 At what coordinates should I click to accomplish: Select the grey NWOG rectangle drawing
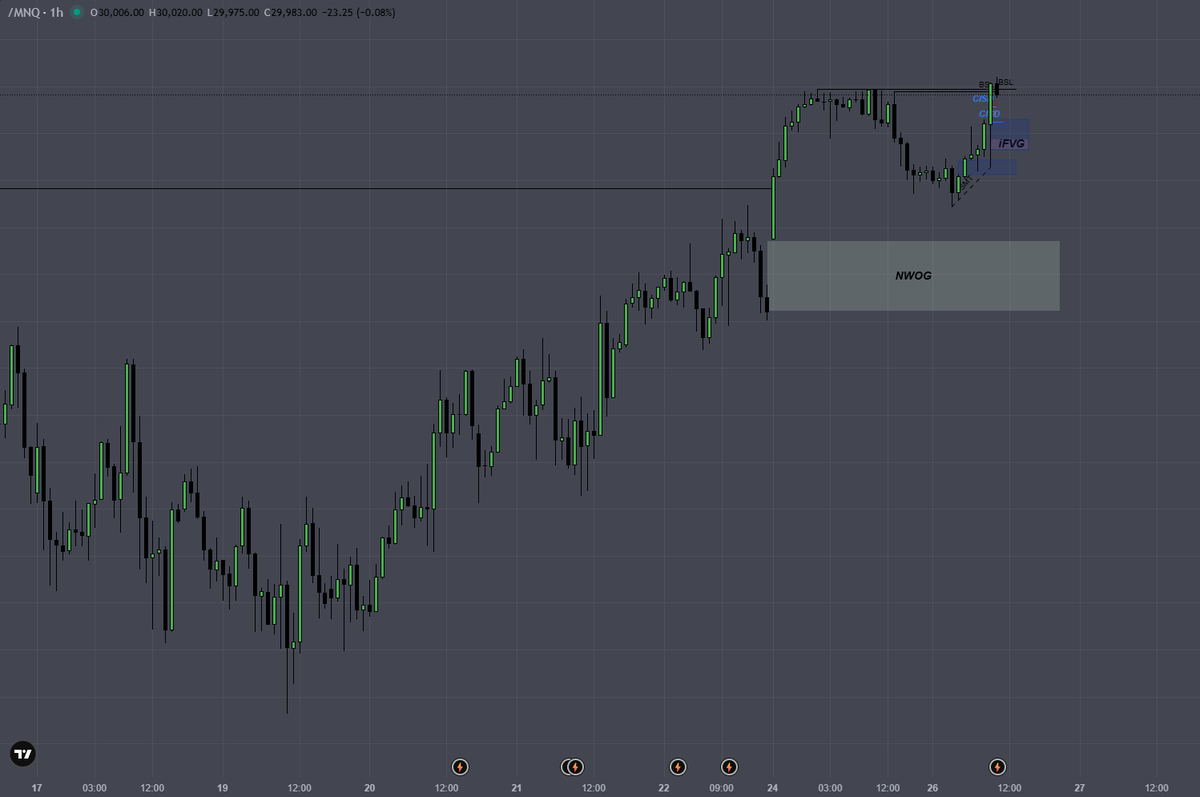point(913,275)
